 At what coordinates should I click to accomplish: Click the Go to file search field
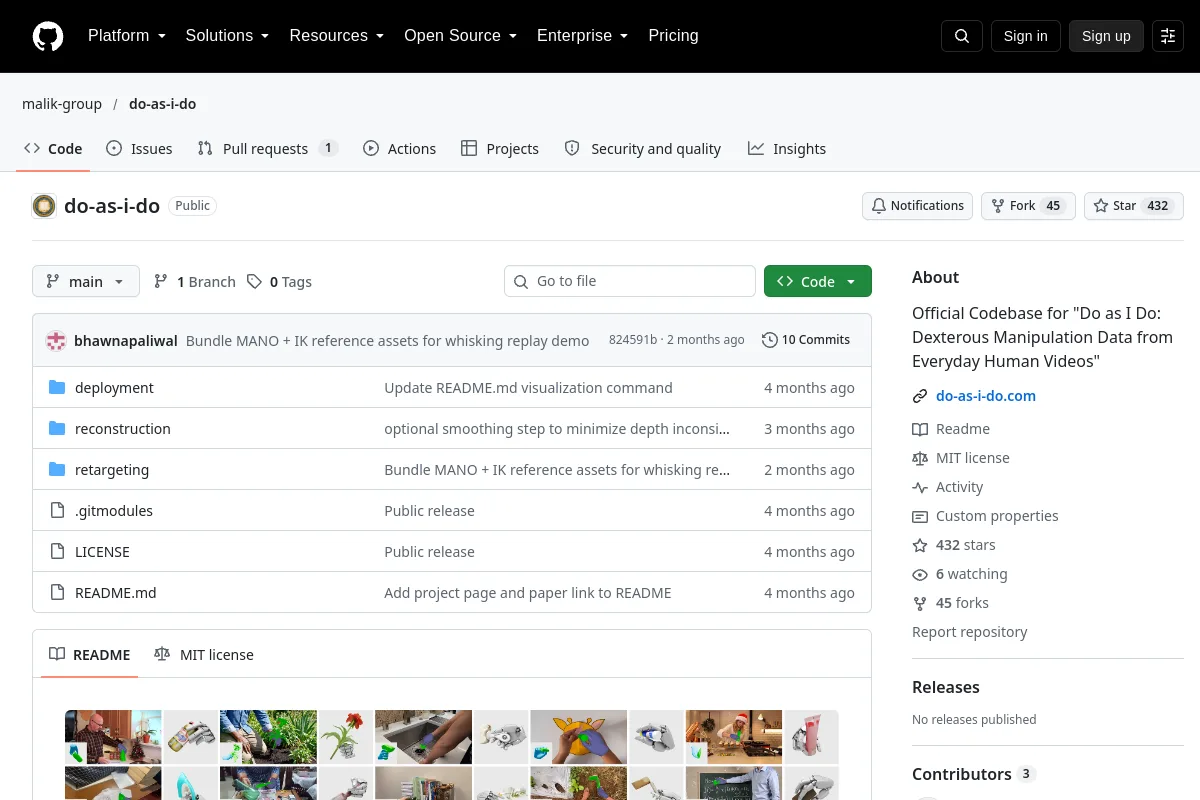630,281
